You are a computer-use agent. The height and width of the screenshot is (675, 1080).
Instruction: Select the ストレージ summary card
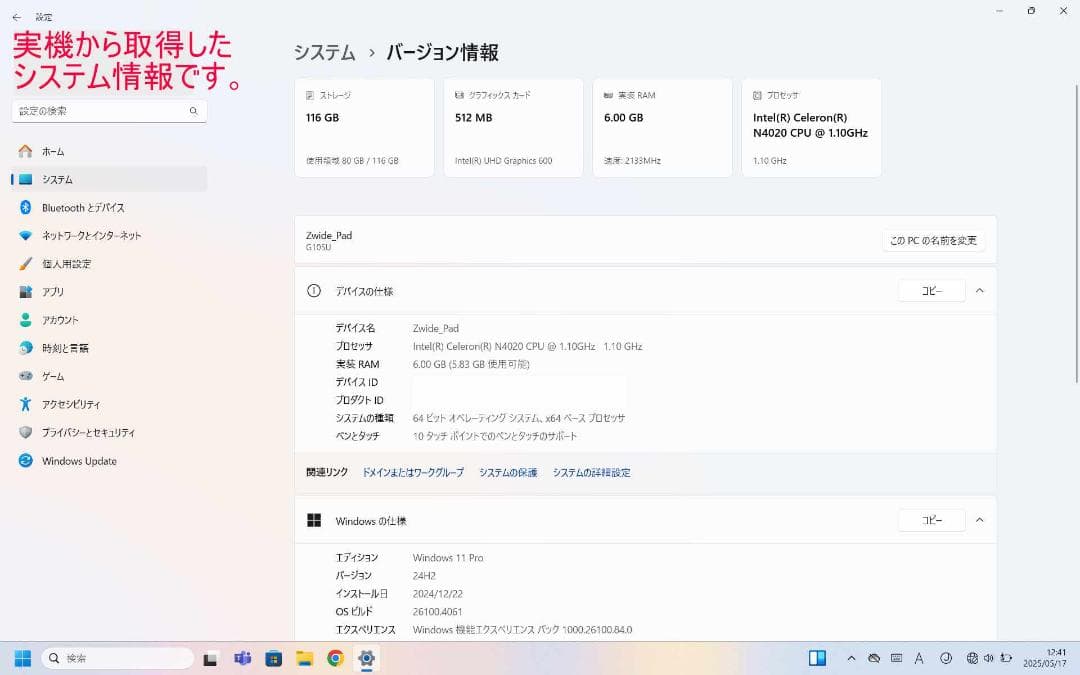click(363, 127)
